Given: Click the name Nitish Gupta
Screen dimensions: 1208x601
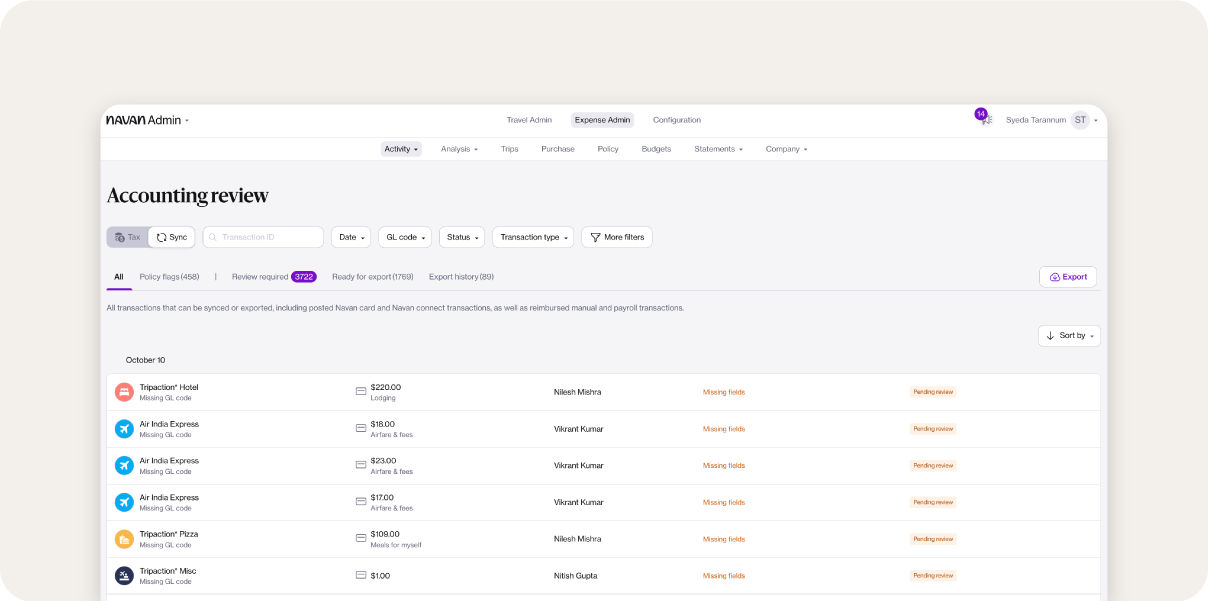Looking at the screenshot, I should tap(577, 576).
